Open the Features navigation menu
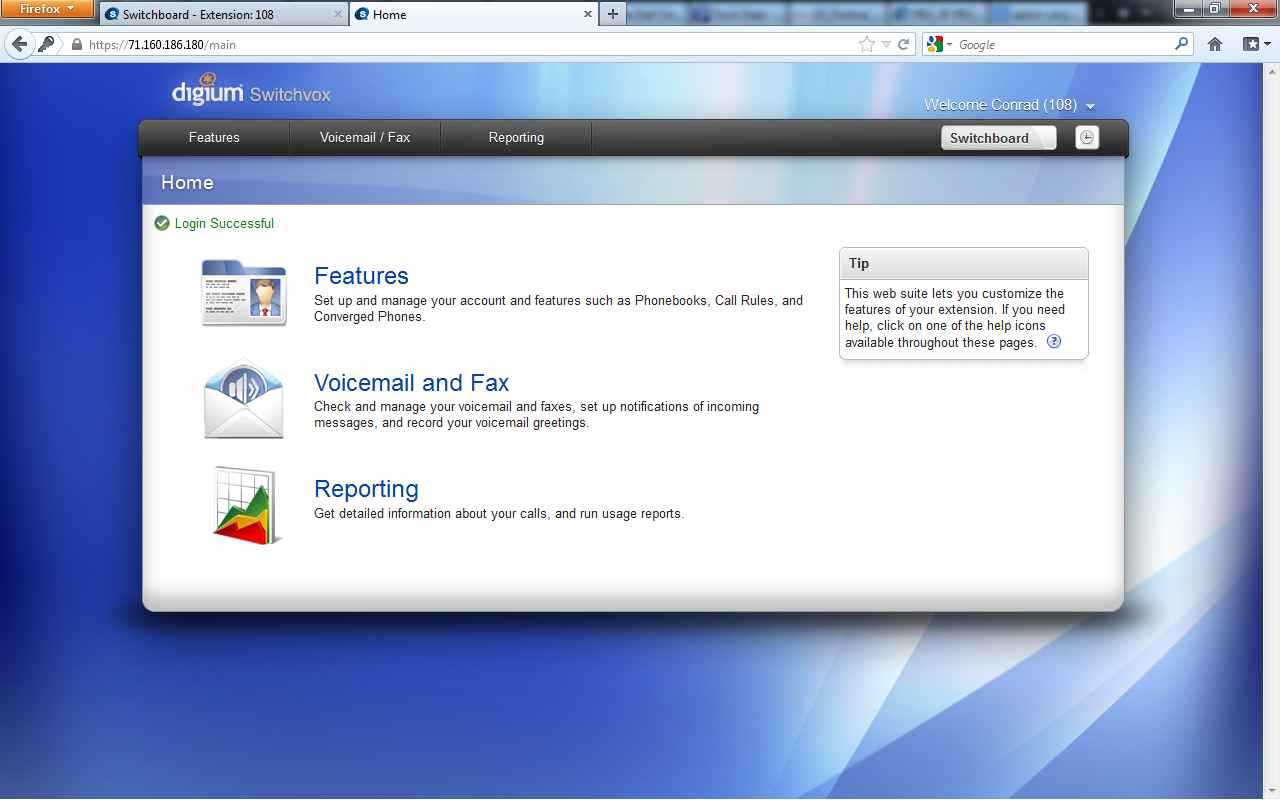1280x800 pixels. (214, 138)
